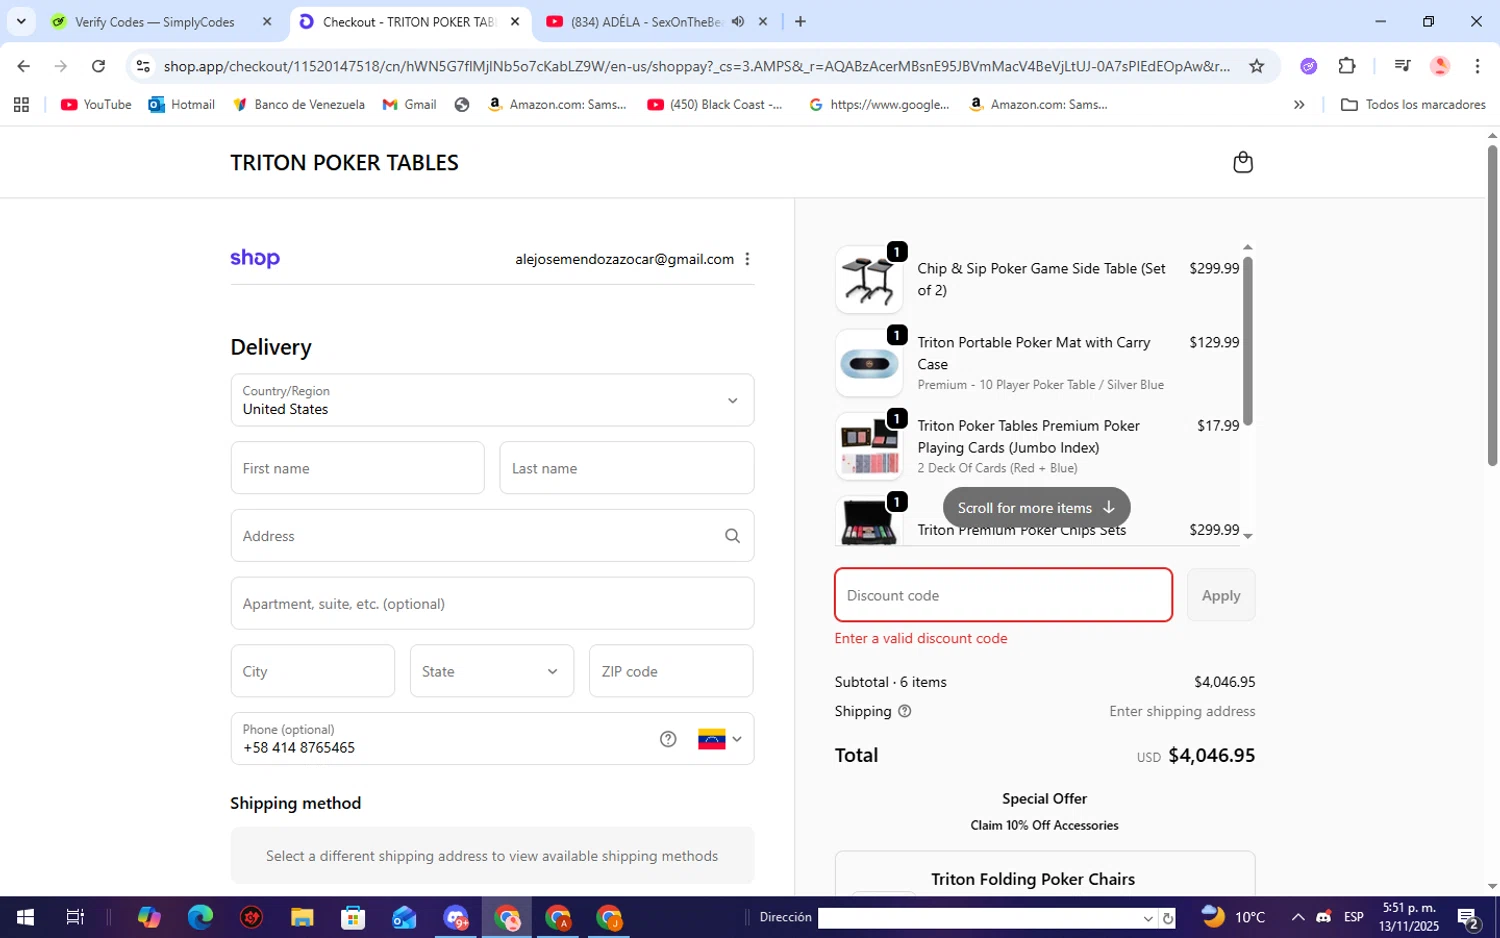
Task: Open Banco de Venezuela bookmark
Action: [x=298, y=104]
